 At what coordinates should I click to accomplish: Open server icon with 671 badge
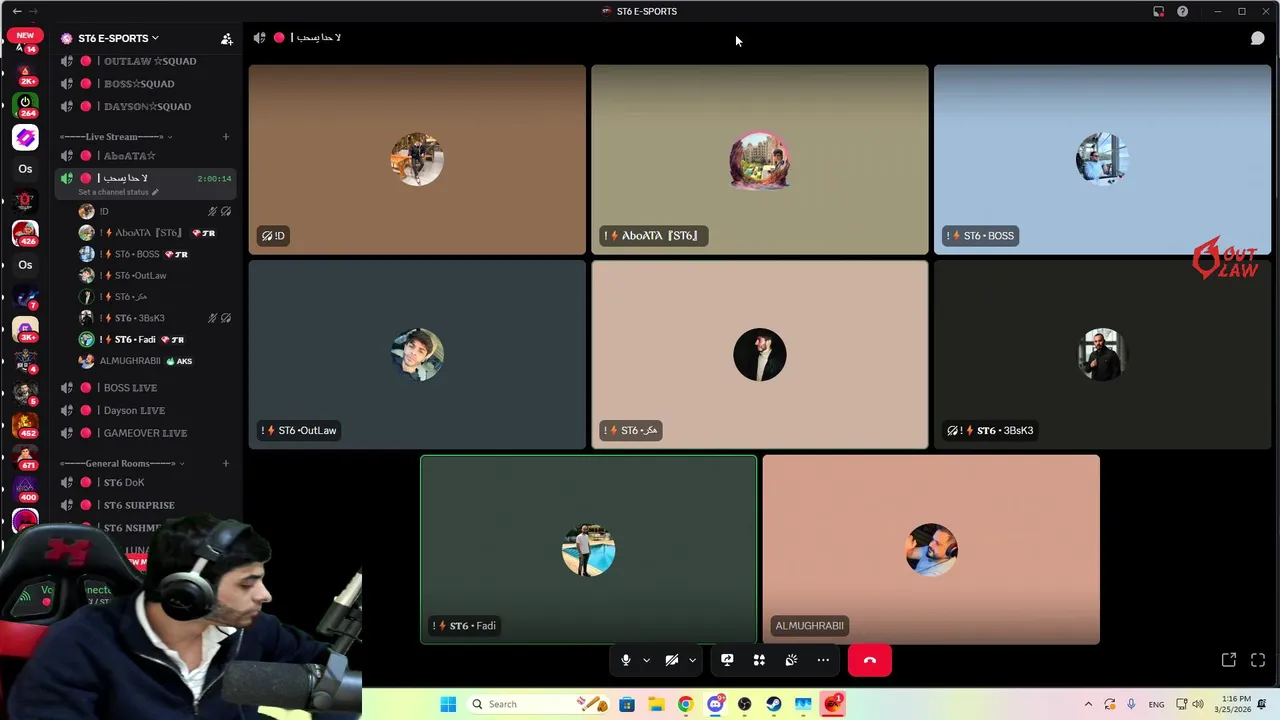(x=25, y=457)
